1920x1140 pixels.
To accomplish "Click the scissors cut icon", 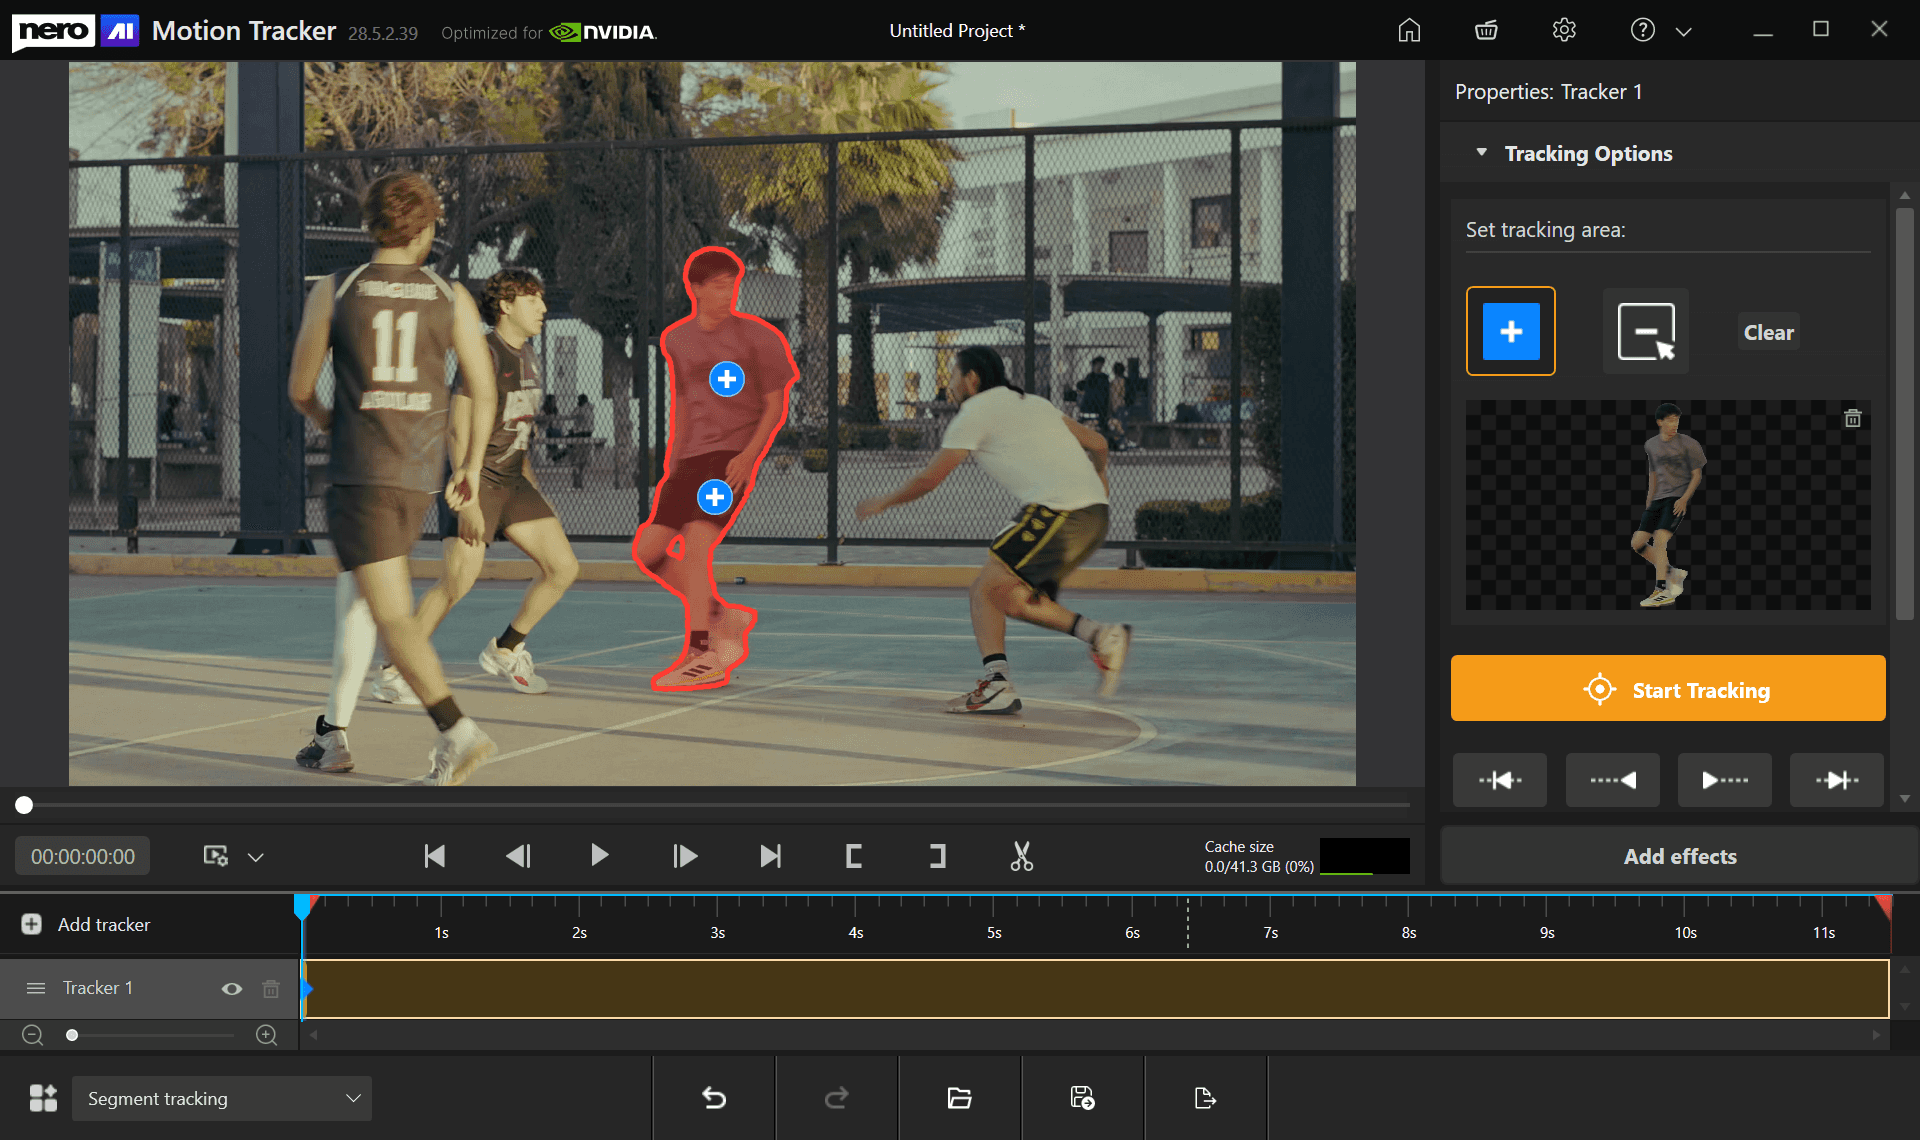I will point(1021,856).
